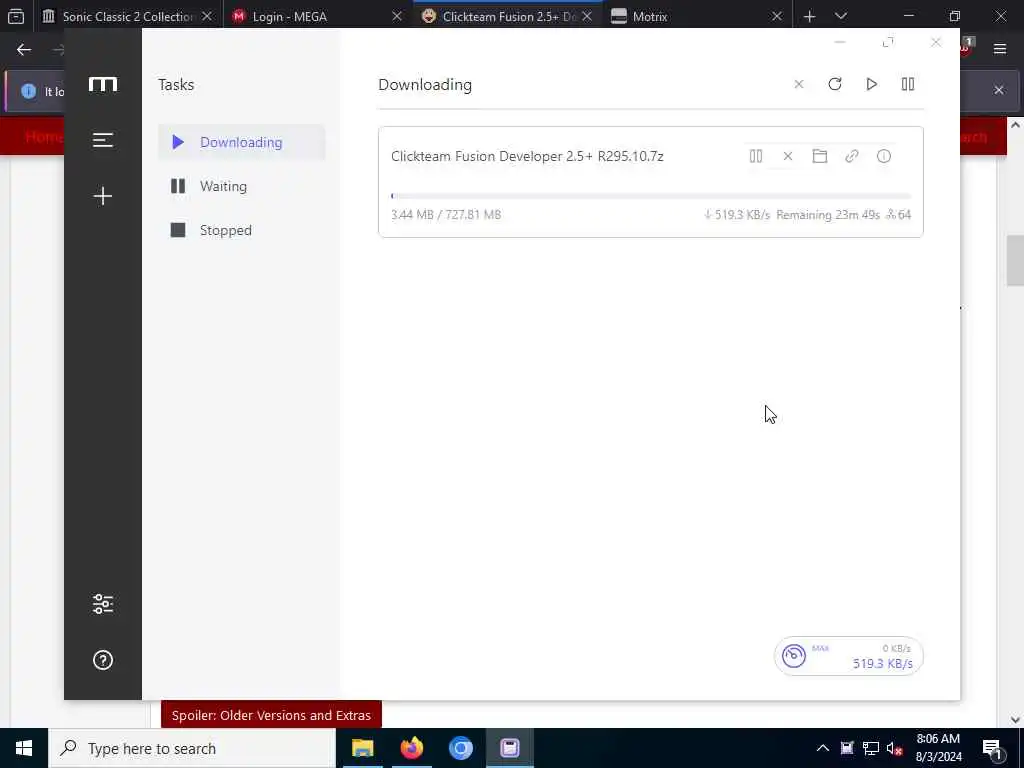Click the Motrix logo in the sidebar
This screenshot has height=768, width=1024.
tap(103, 84)
